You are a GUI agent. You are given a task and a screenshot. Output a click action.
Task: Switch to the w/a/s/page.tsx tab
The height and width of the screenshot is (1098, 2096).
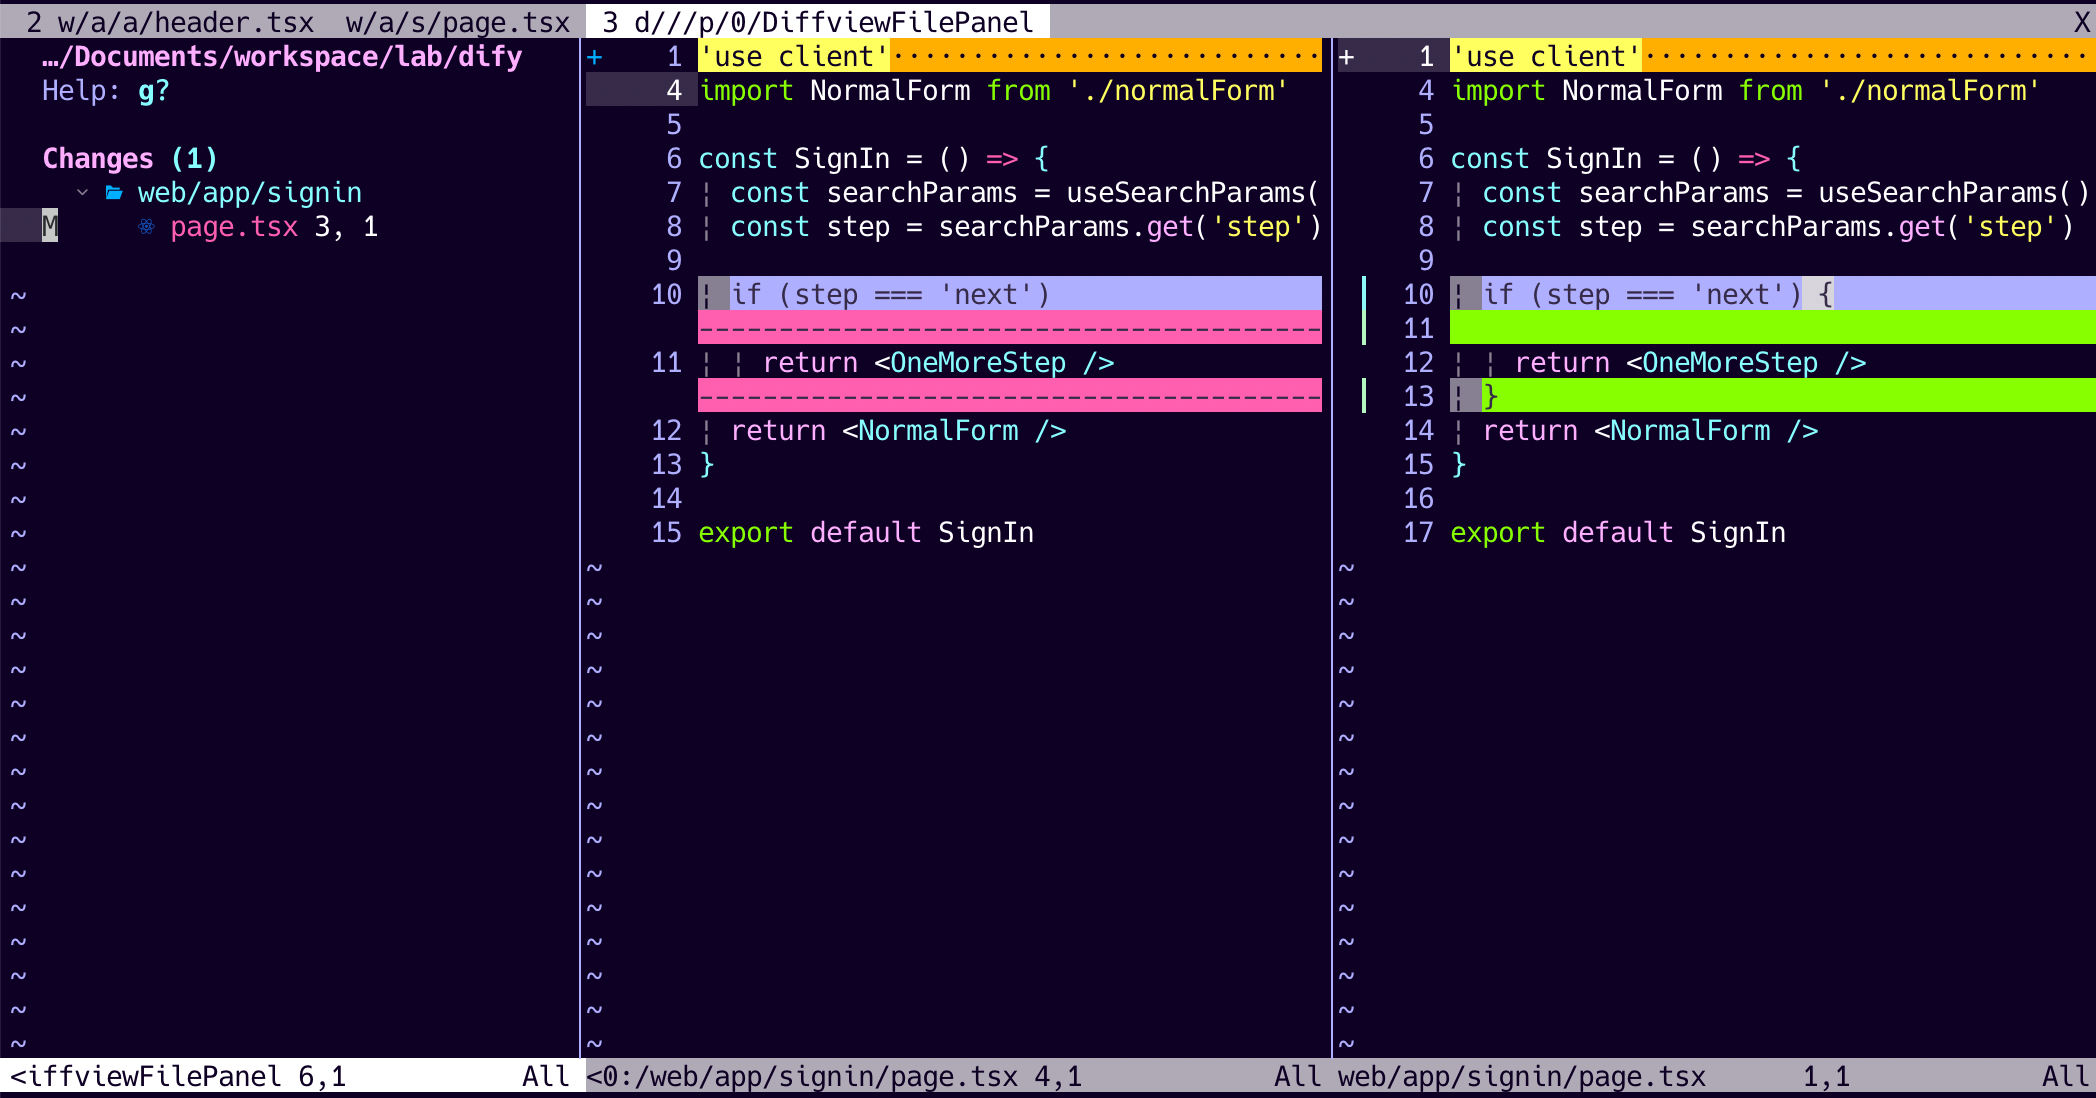457,22
